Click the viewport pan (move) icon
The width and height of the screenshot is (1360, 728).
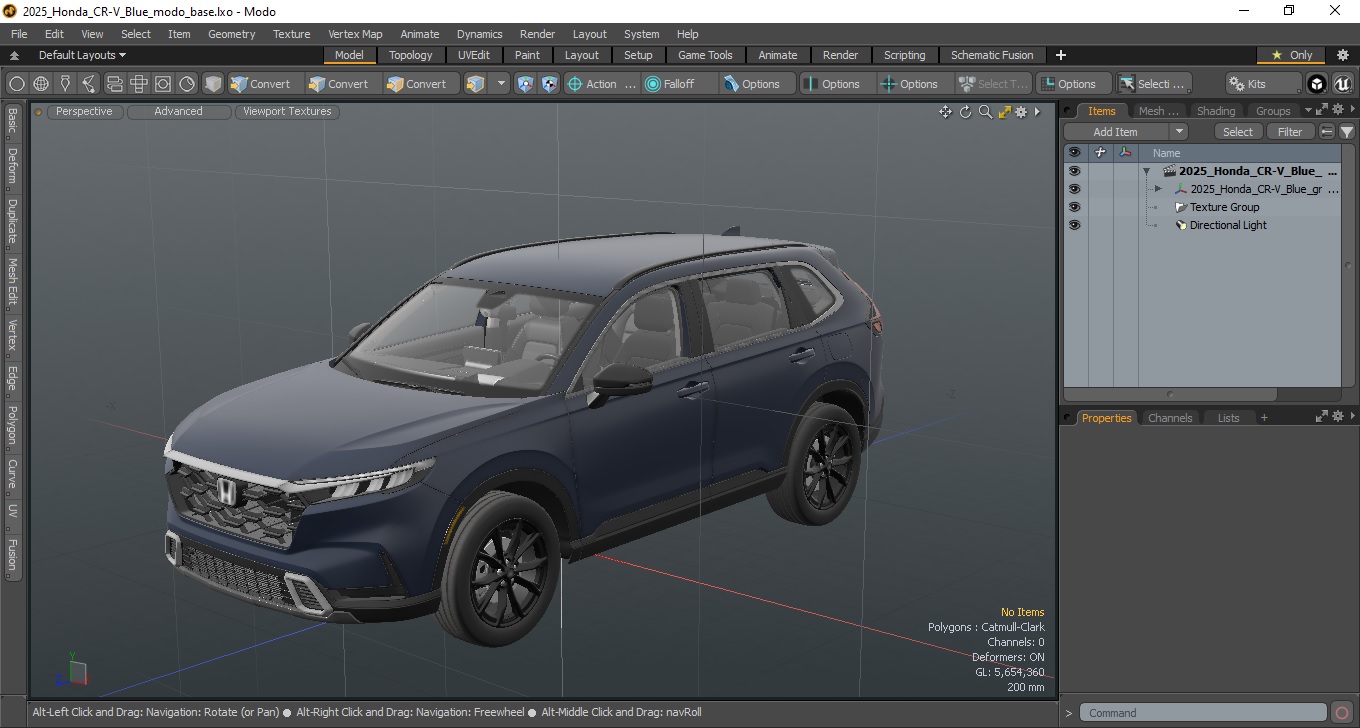(x=945, y=112)
